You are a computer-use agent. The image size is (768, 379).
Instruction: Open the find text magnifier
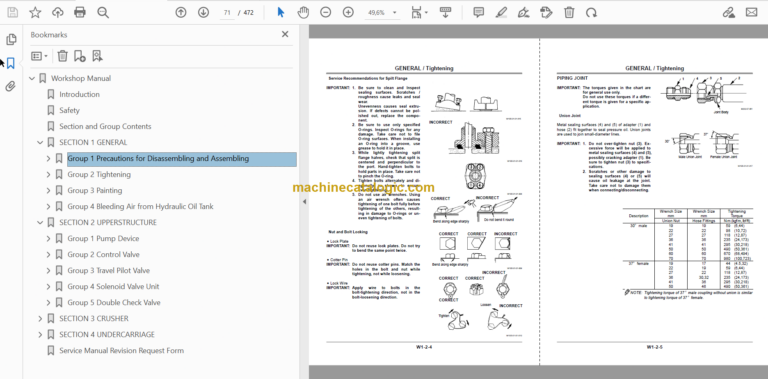pos(103,12)
